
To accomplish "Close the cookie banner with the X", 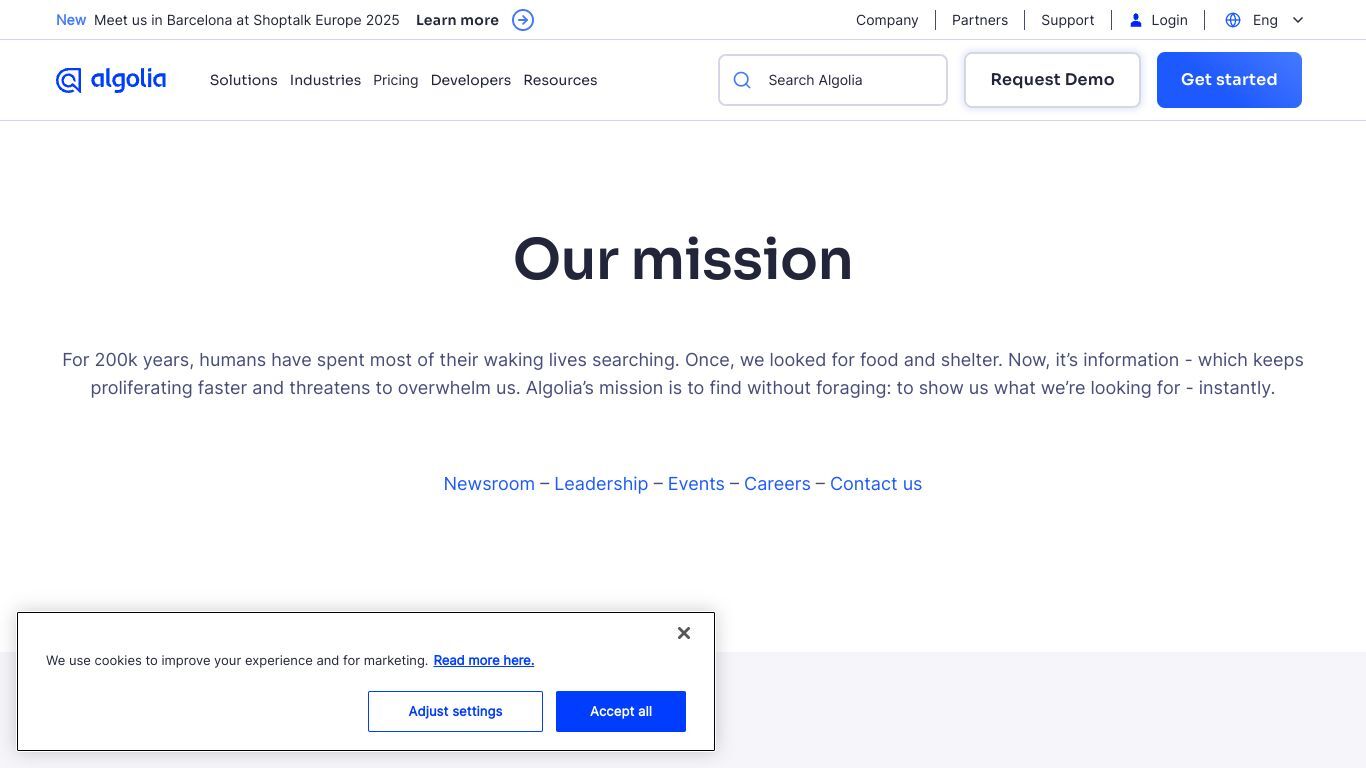I will [684, 633].
